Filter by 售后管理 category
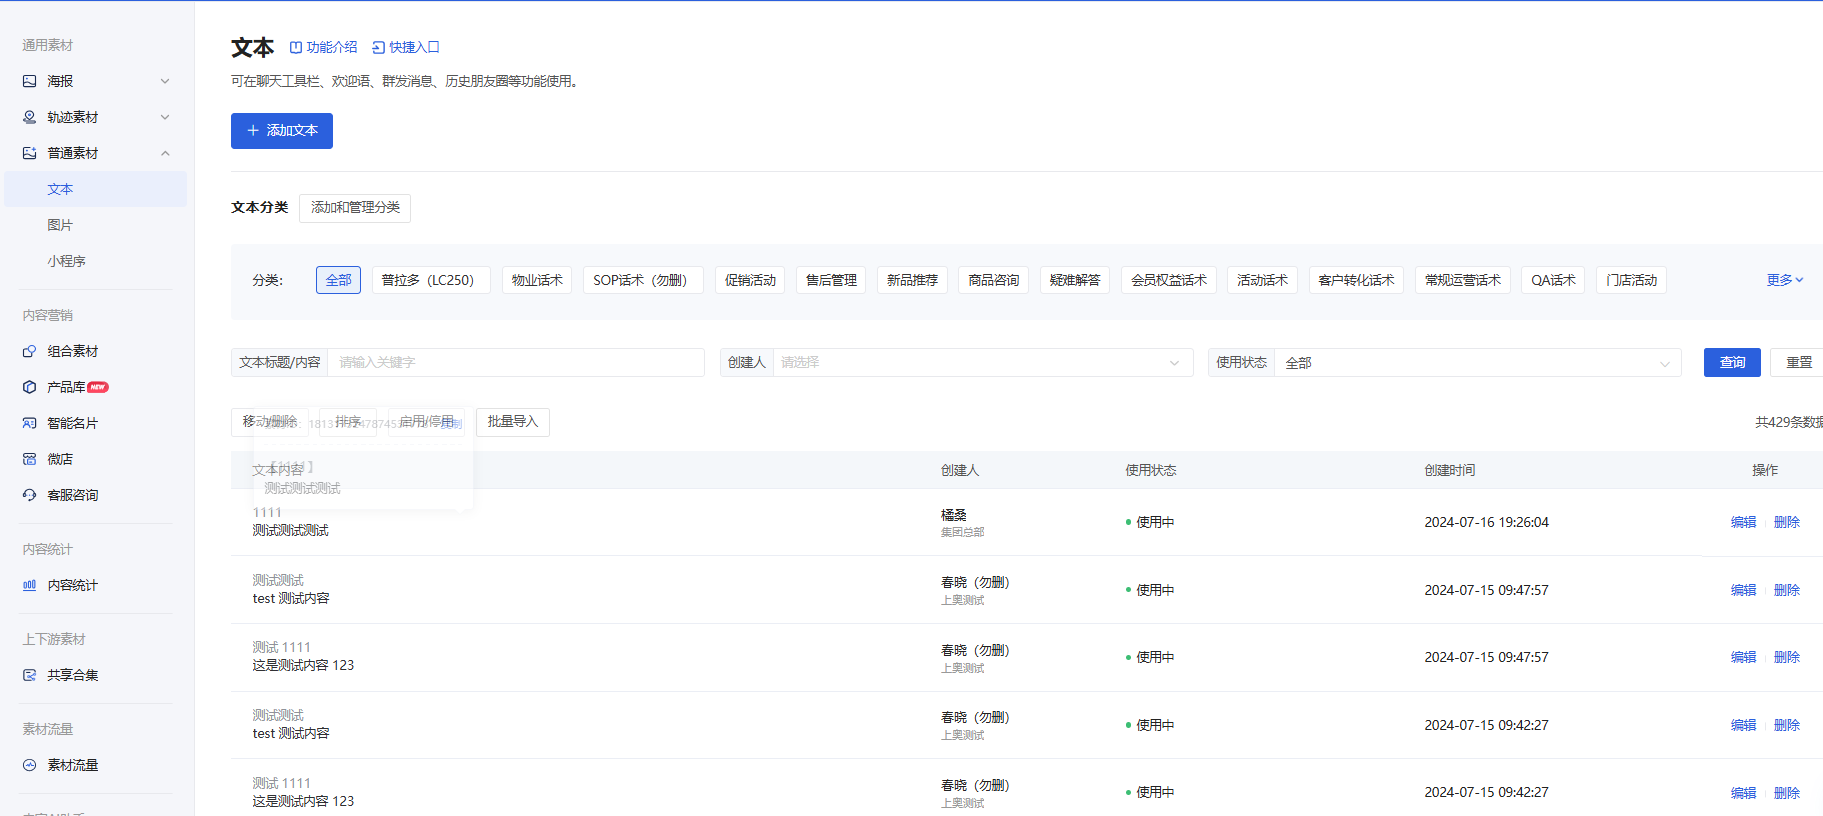 coord(831,280)
